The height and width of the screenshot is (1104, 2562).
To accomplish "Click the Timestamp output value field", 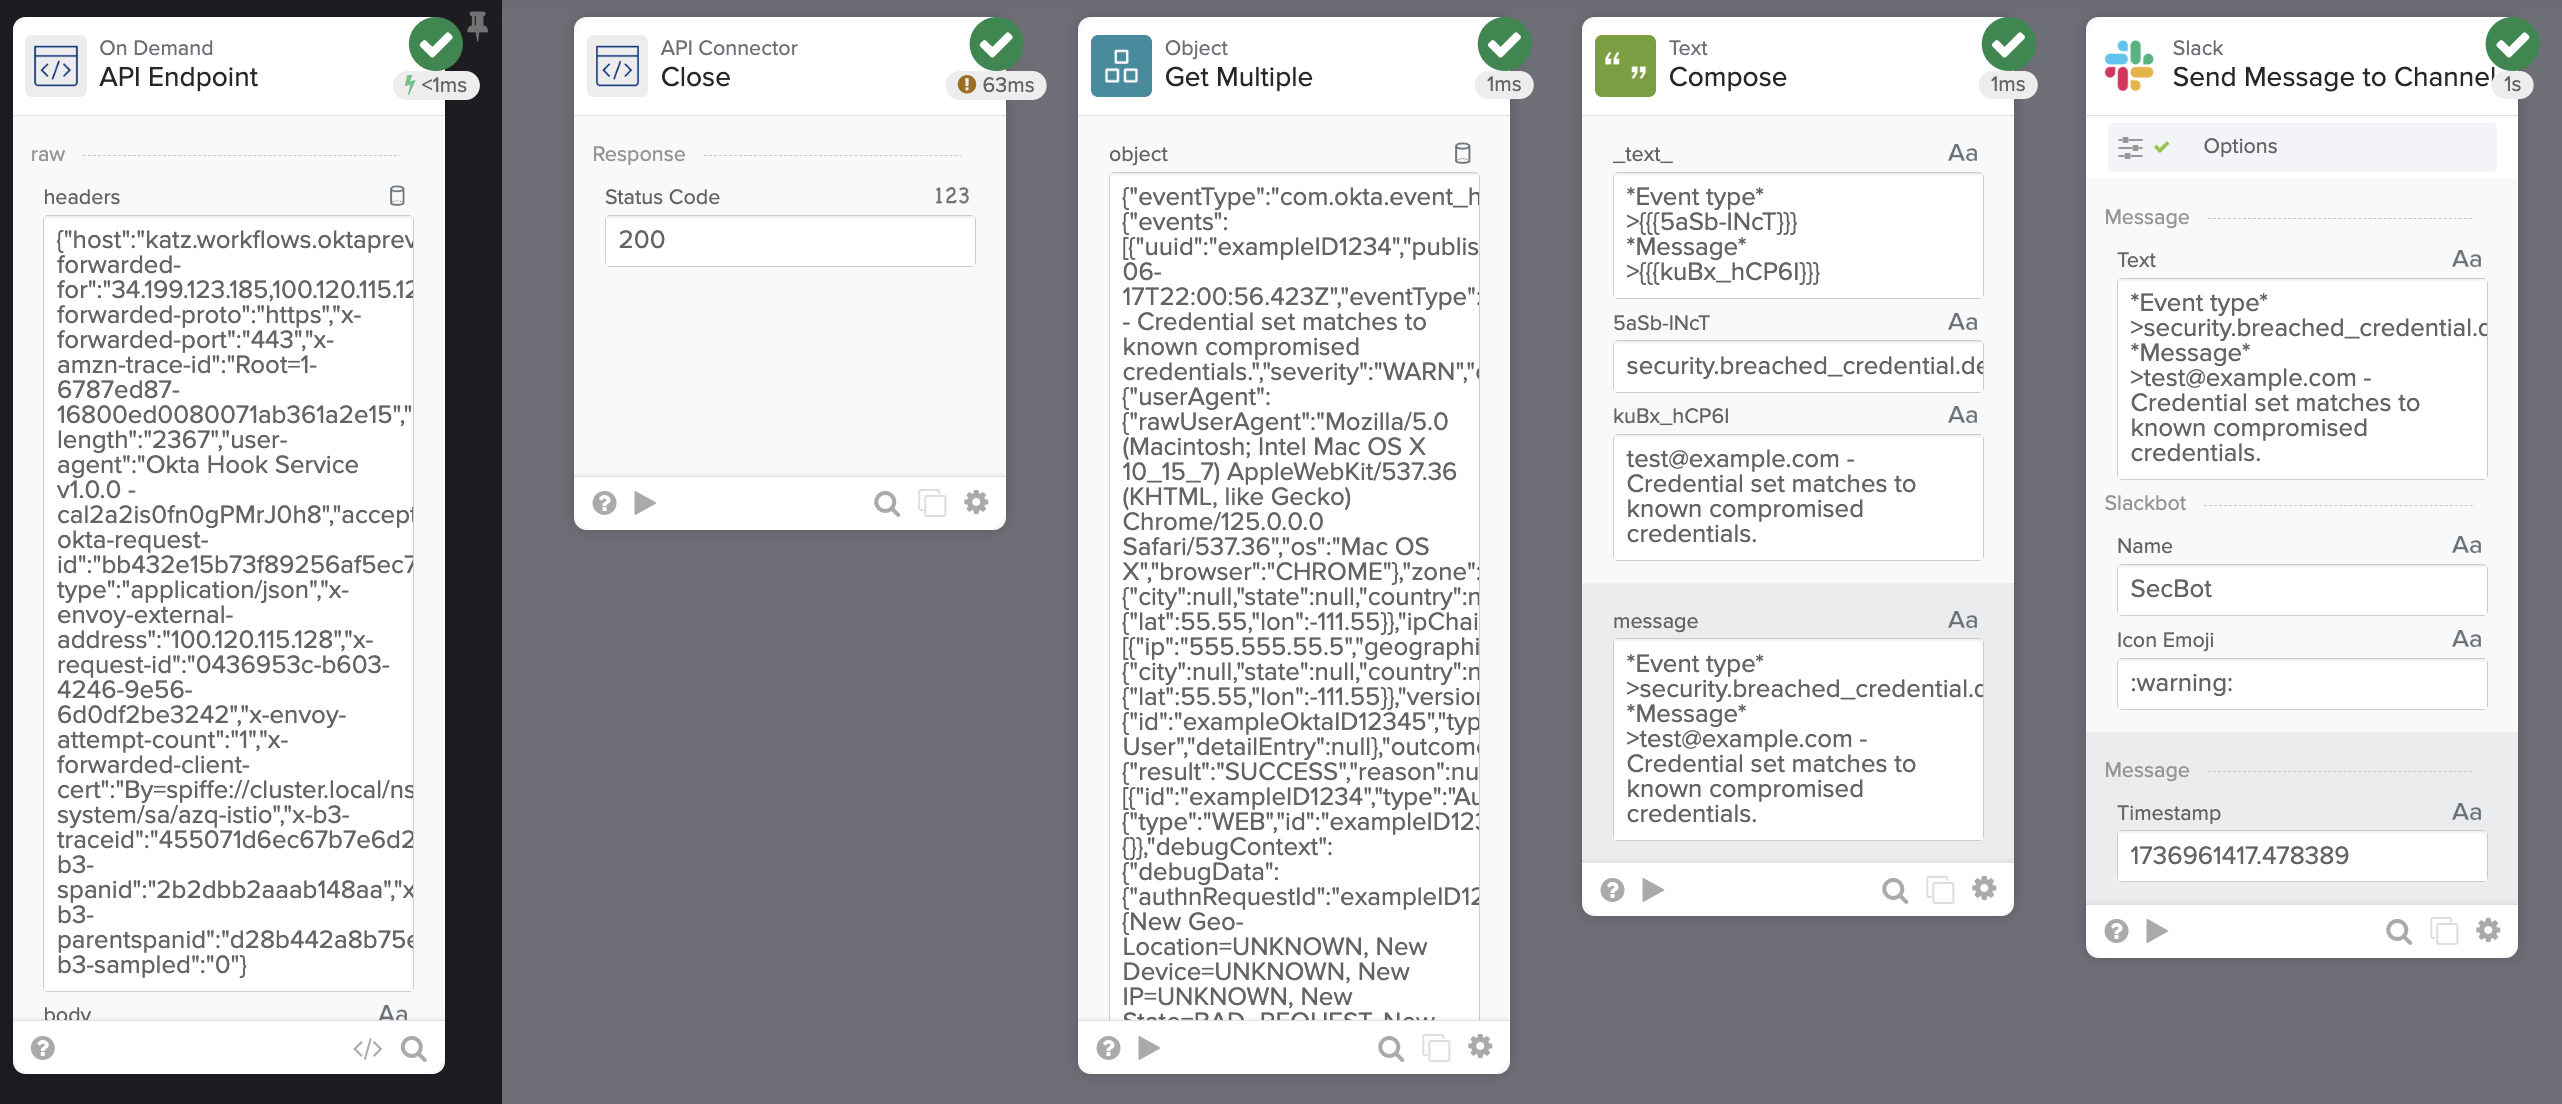I will (2300, 856).
